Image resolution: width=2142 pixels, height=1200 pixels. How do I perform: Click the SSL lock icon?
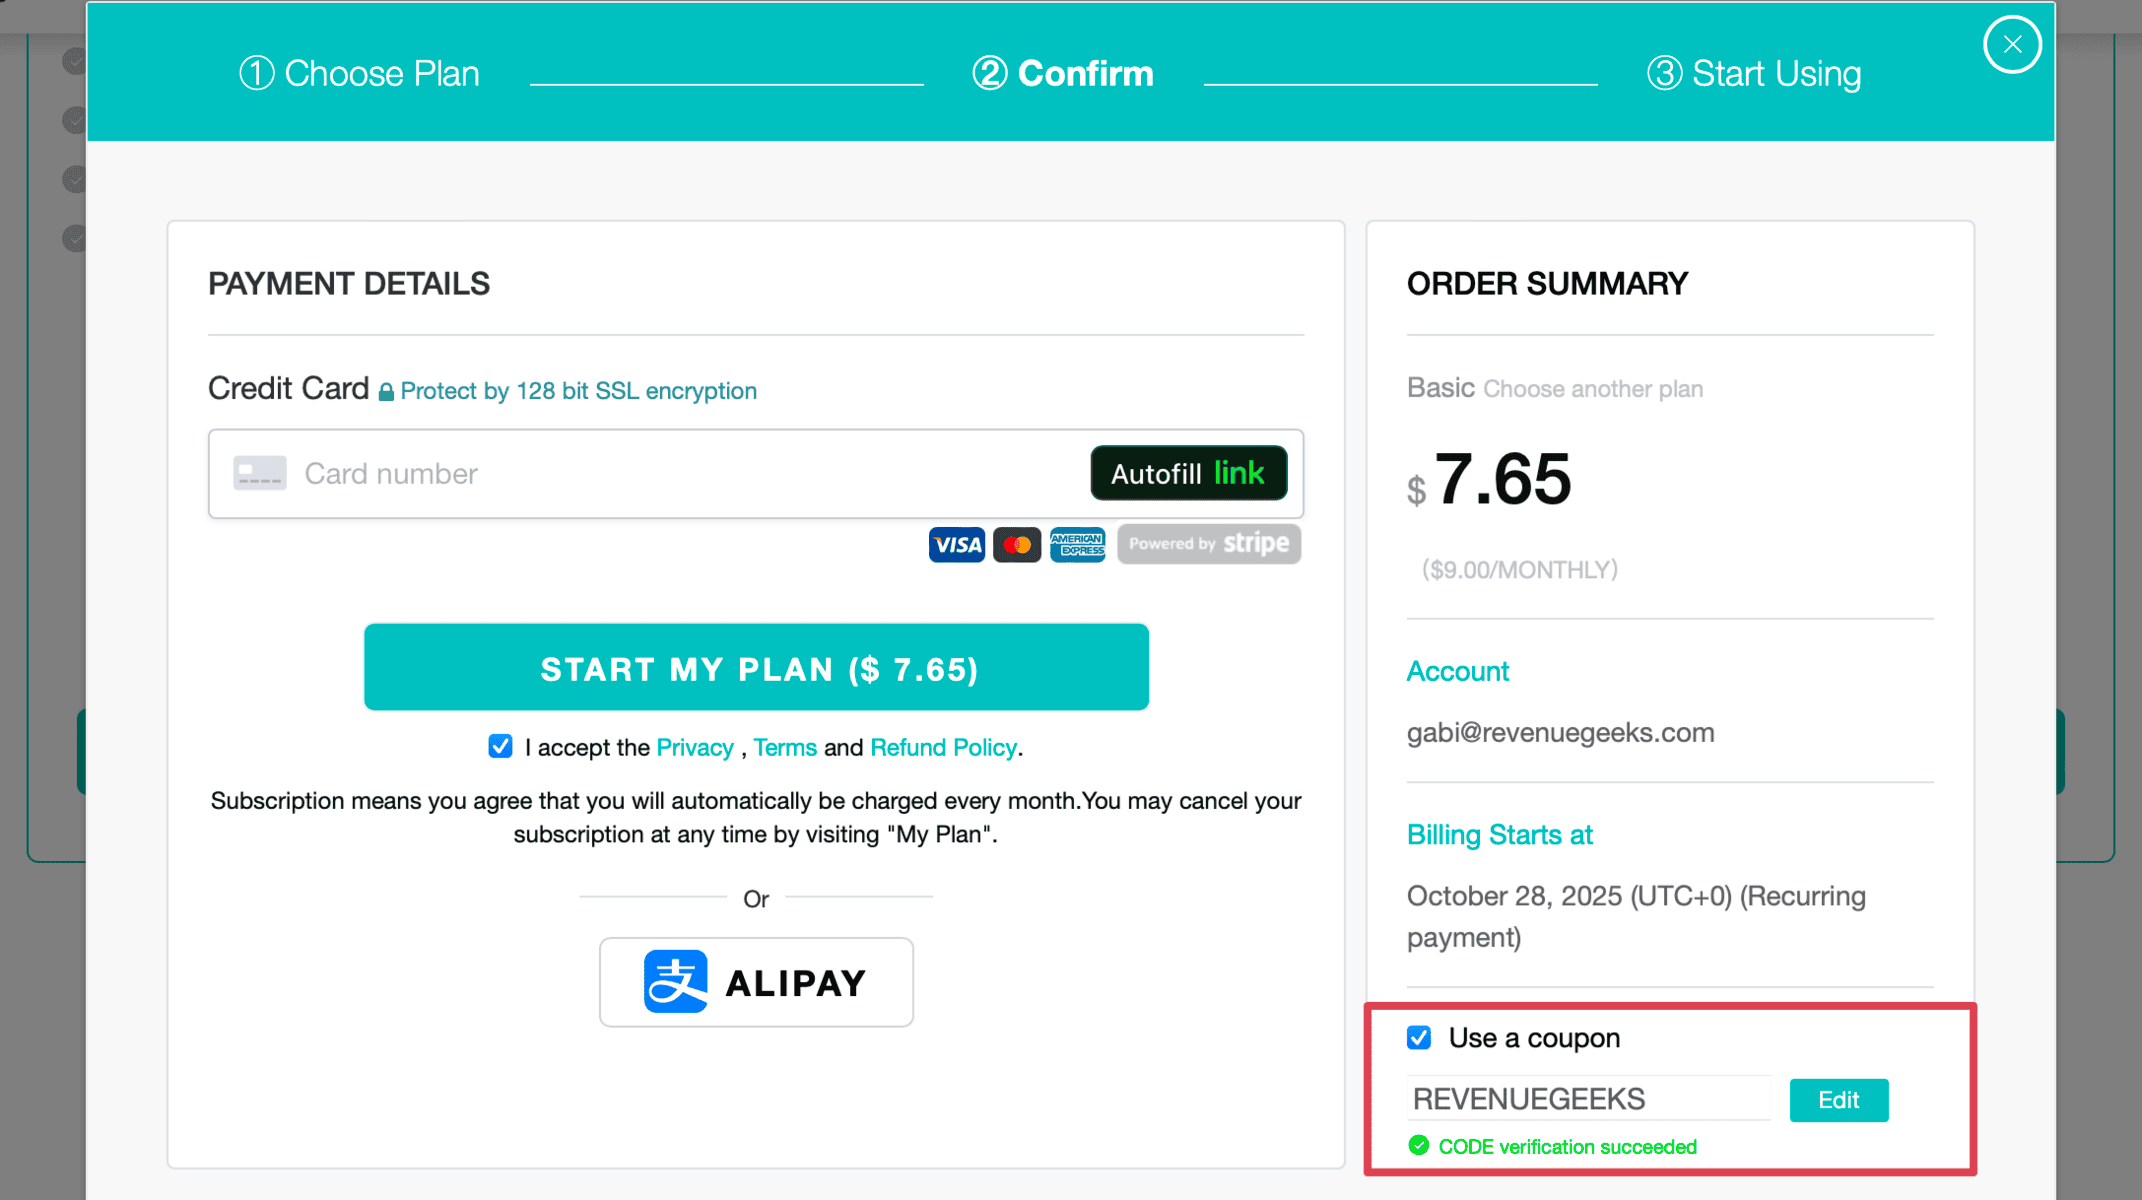(x=386, y=392)
